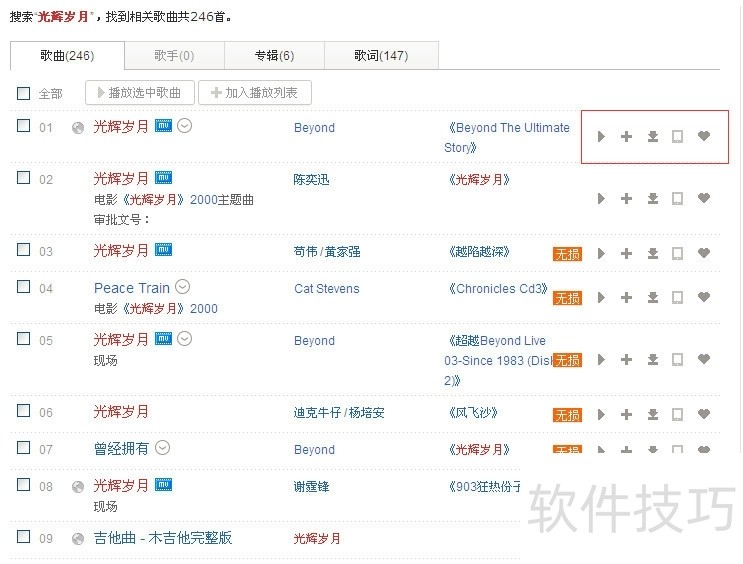Viewport: 743px width, 564px height.
Task: Add Peace Train to playlist
Action: [x=626, y=298]
